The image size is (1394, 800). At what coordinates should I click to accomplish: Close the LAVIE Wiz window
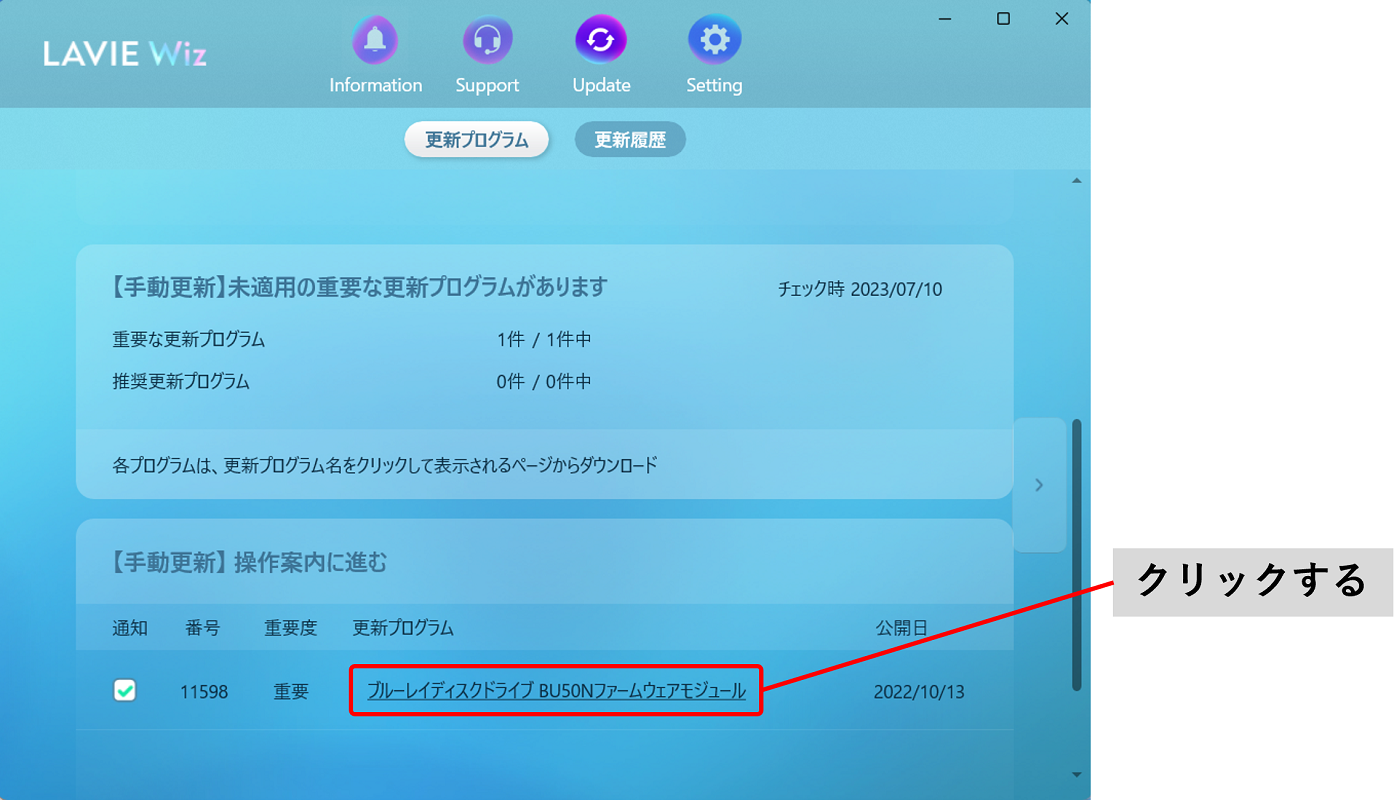pyautogui.click(x=1062, y=19)
